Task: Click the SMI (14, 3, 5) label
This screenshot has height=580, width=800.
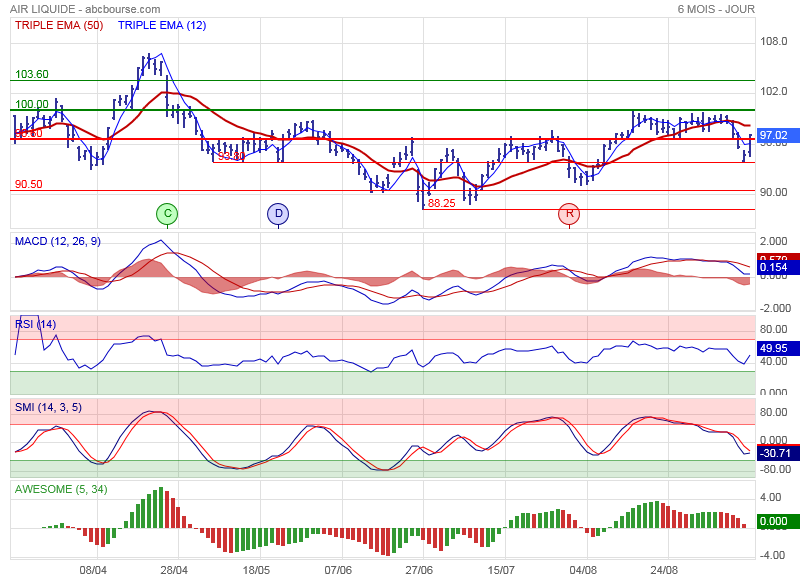Action: (x=48, y=407)
